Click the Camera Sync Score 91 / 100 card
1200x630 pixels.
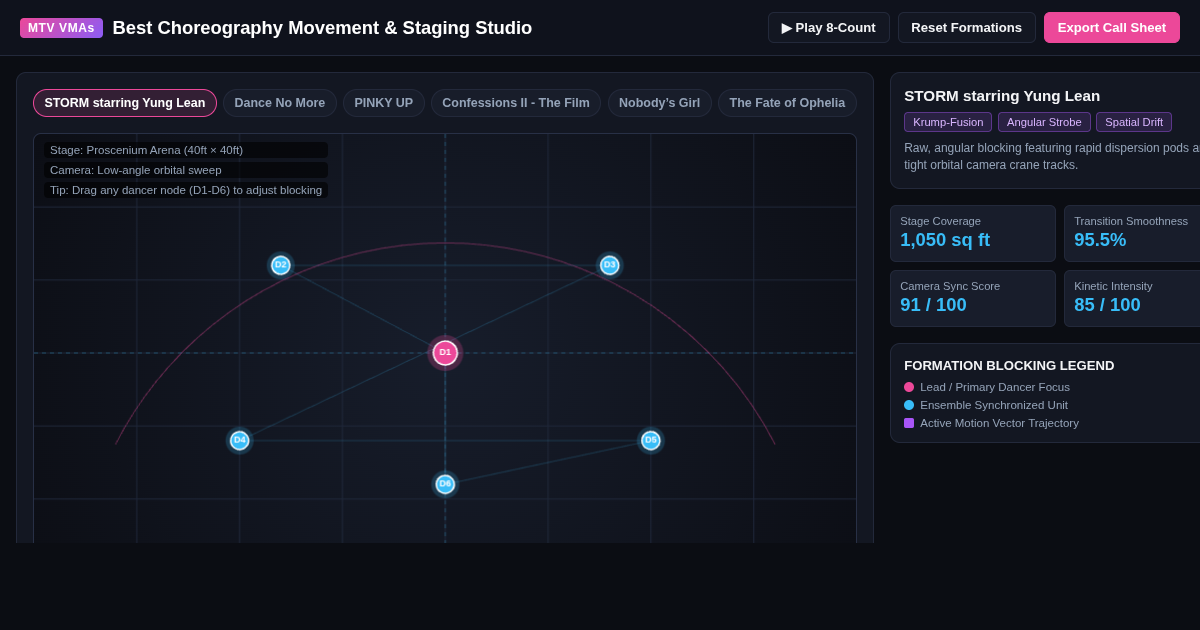(973, 298)
